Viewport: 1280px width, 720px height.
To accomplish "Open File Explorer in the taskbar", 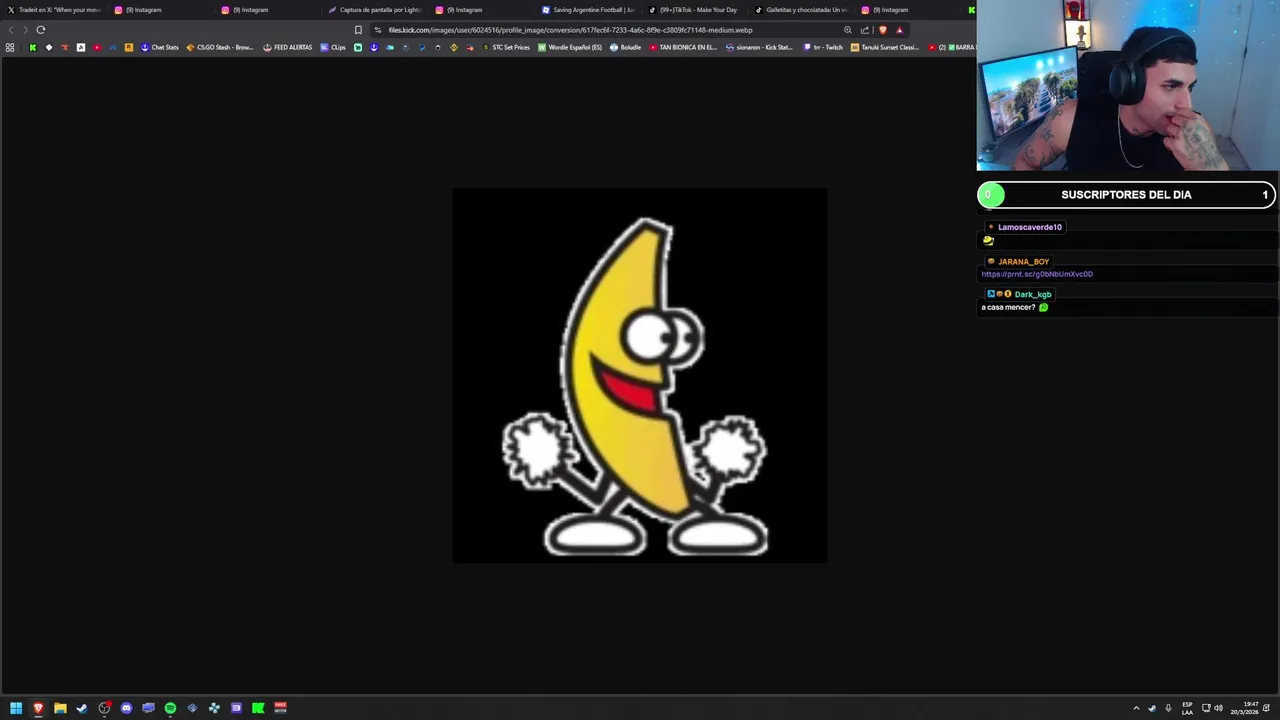I will (60, 708).
